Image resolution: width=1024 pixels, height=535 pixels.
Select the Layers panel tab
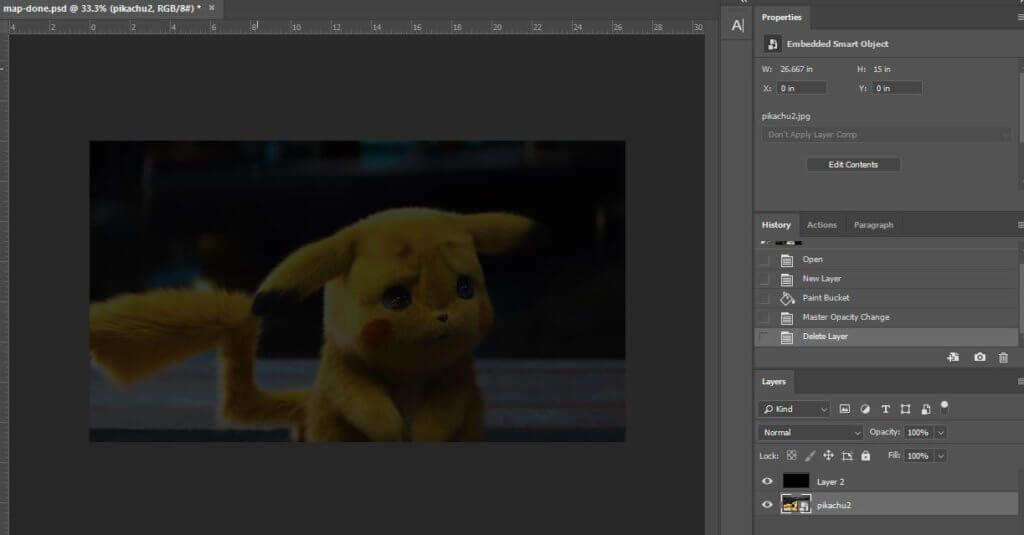click(774, 381)
